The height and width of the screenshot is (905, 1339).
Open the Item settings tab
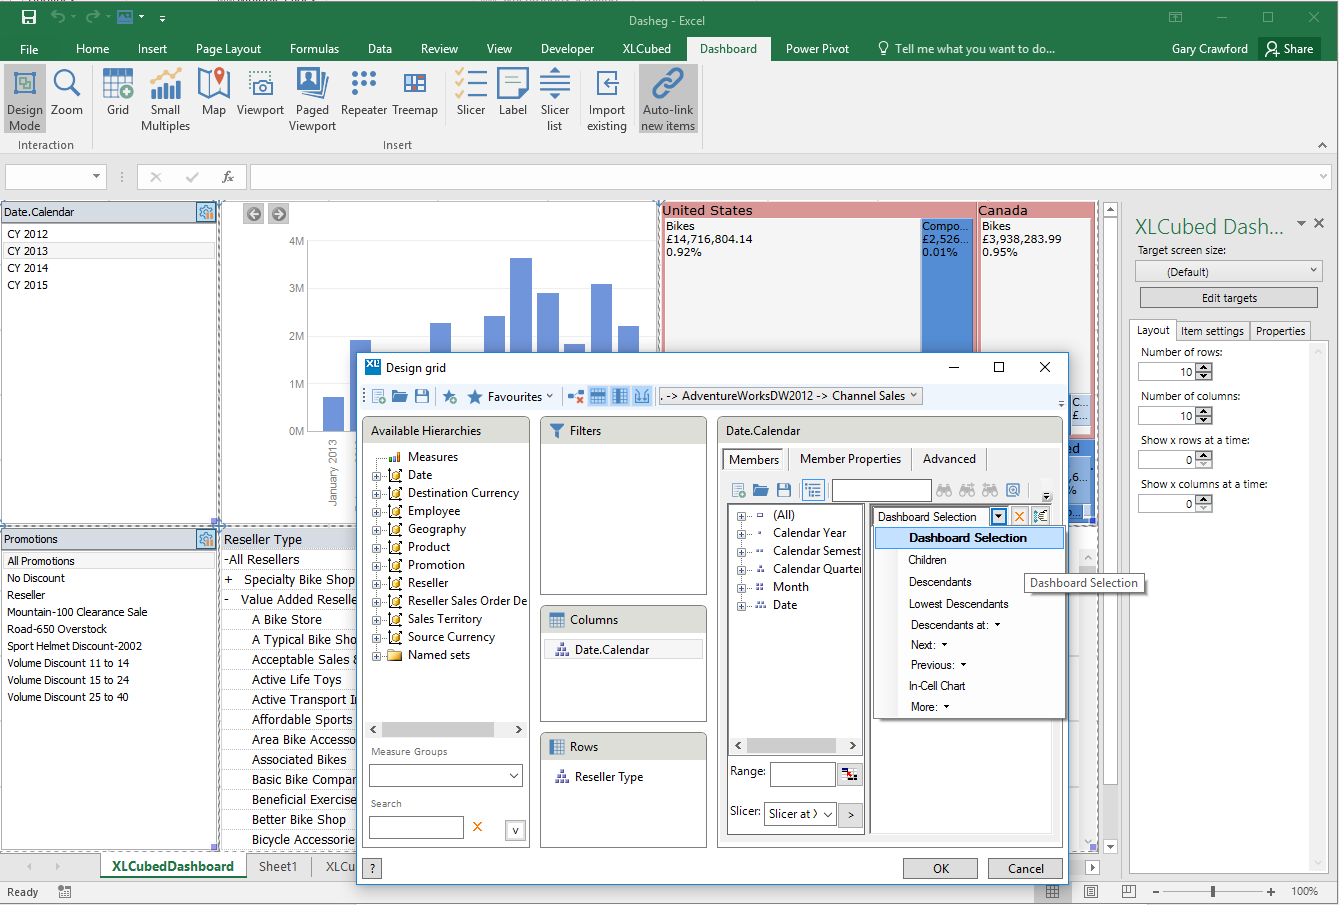[1212, 331]
